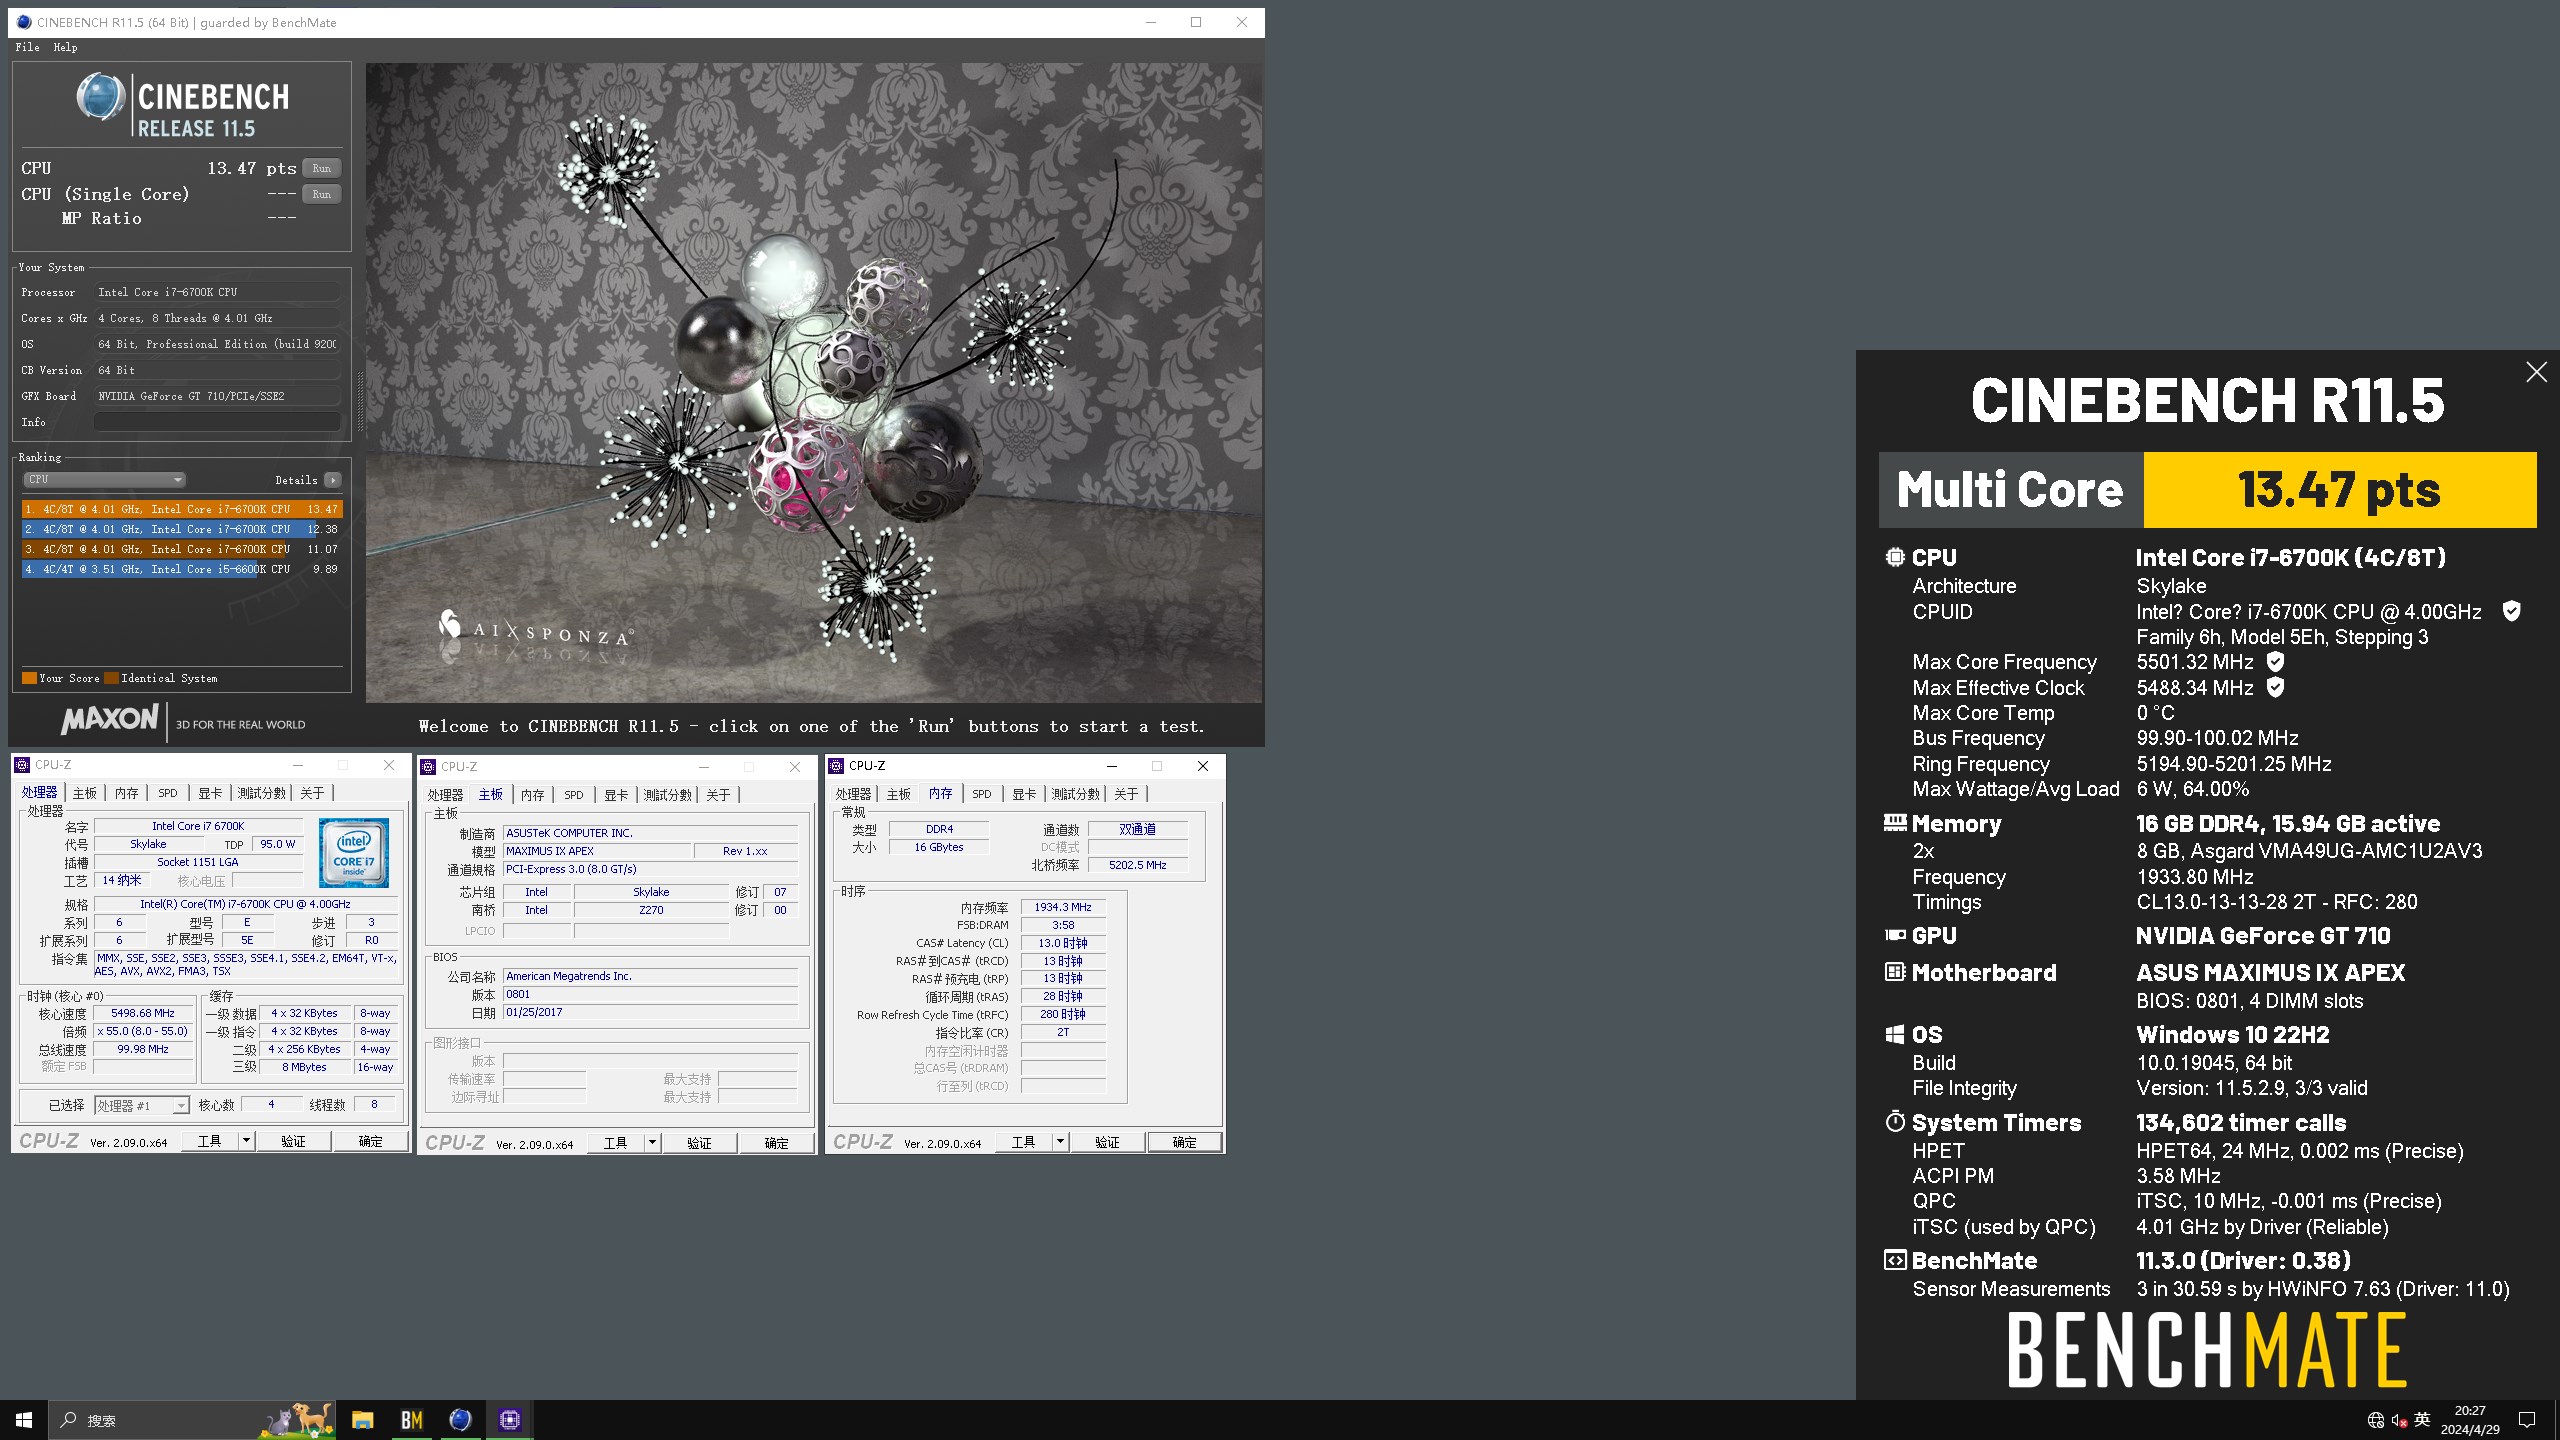The width and height of the screenshot is (2560, 1440).
Task: Close the BenchMate result panel
Action: click(2536, 372)
